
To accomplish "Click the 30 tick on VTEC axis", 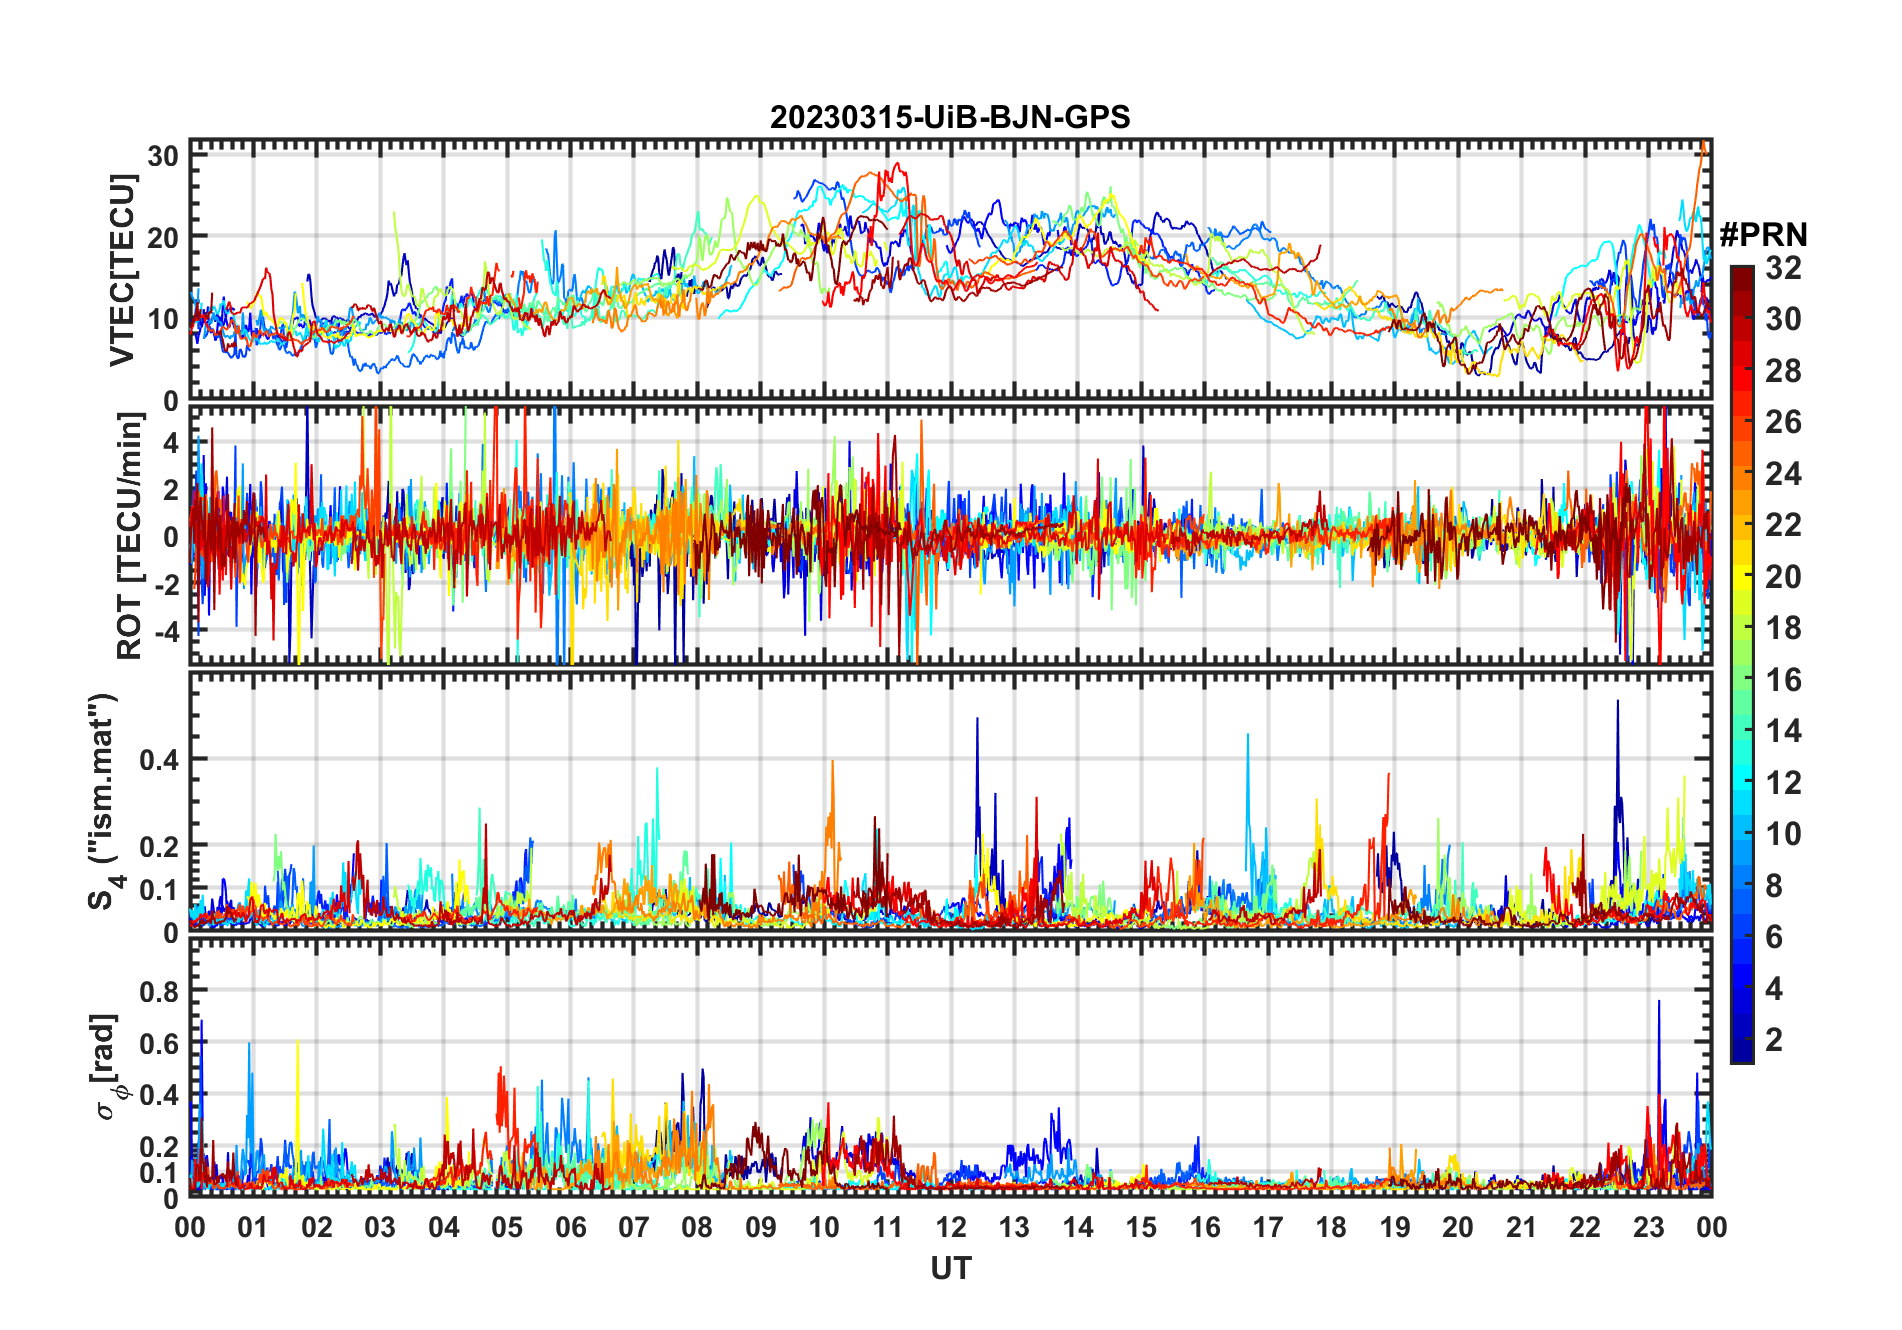I will click(x=163, y=156).
